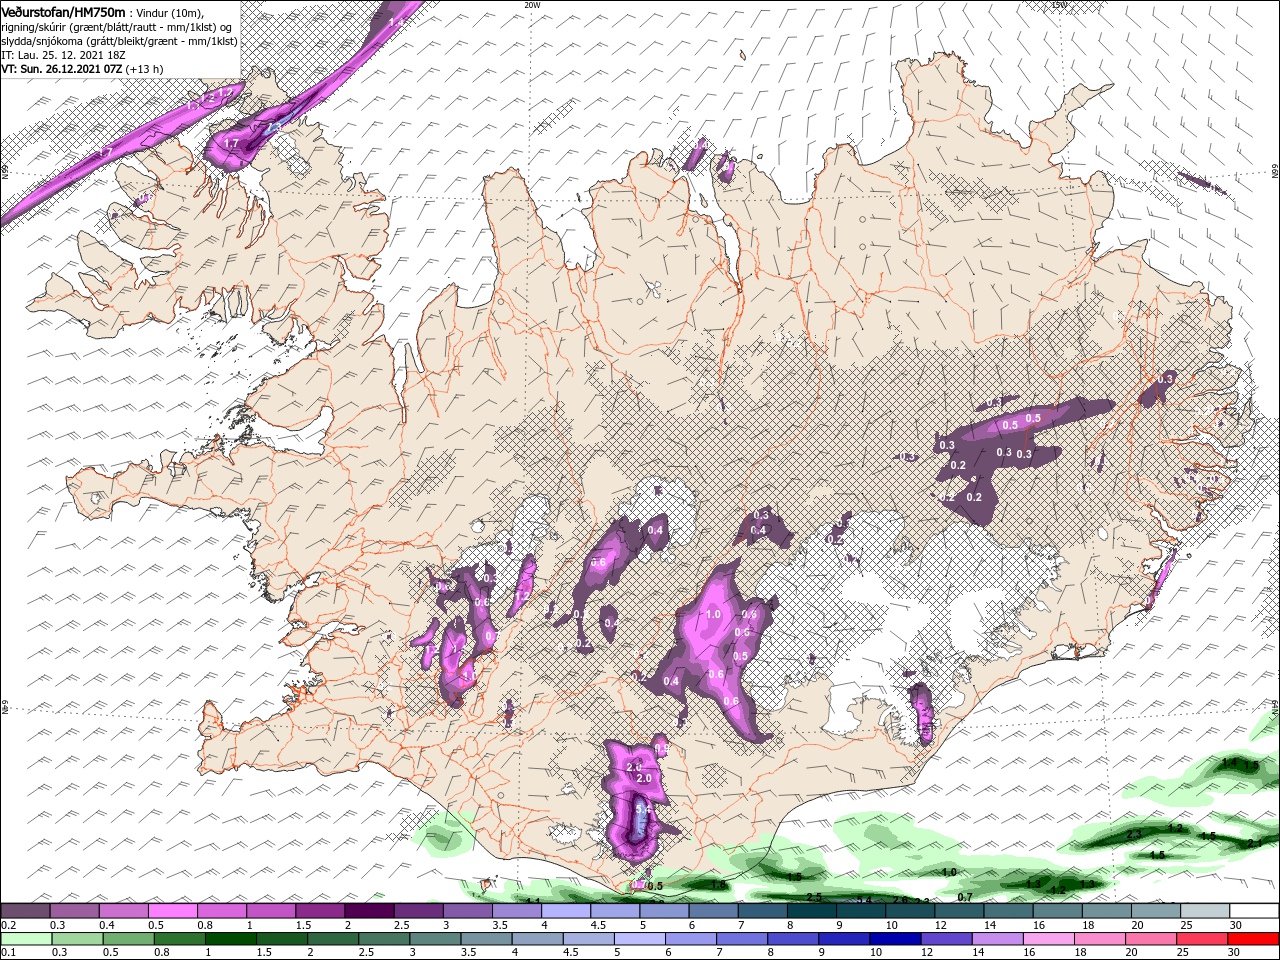1280x960 pixels.
Task: Click the 30 label in rain scale
Action: pyautogui.click(x=1233, y=952)
